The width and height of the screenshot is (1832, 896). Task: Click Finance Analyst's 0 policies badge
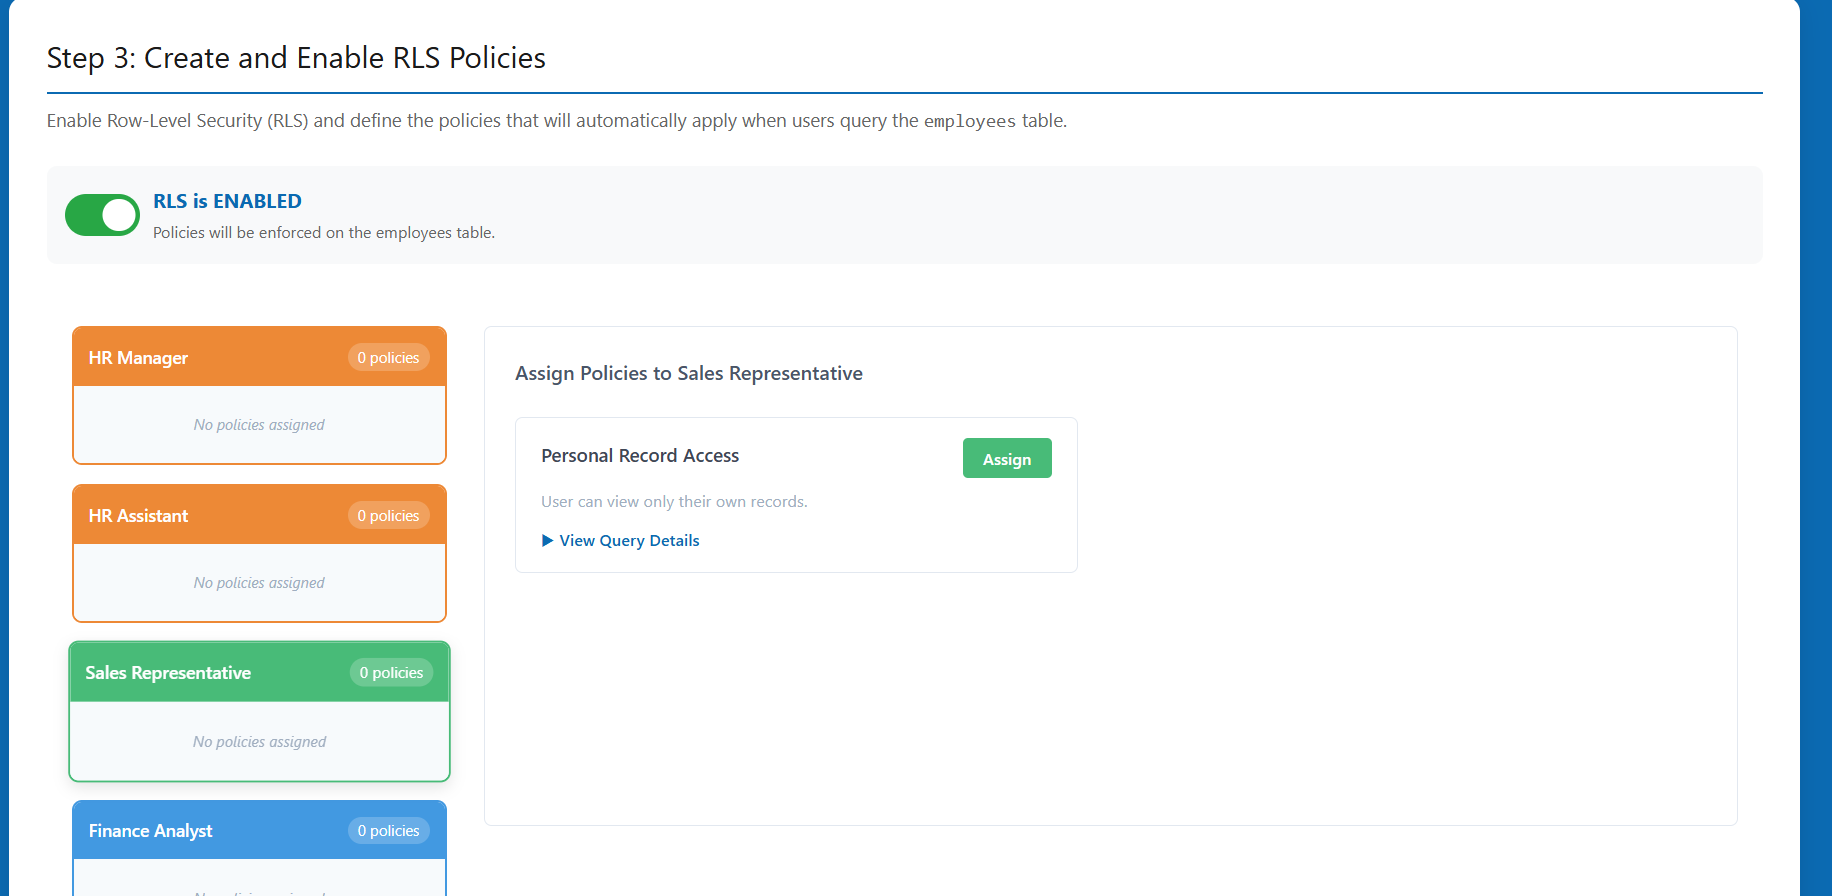coord(388,831)
